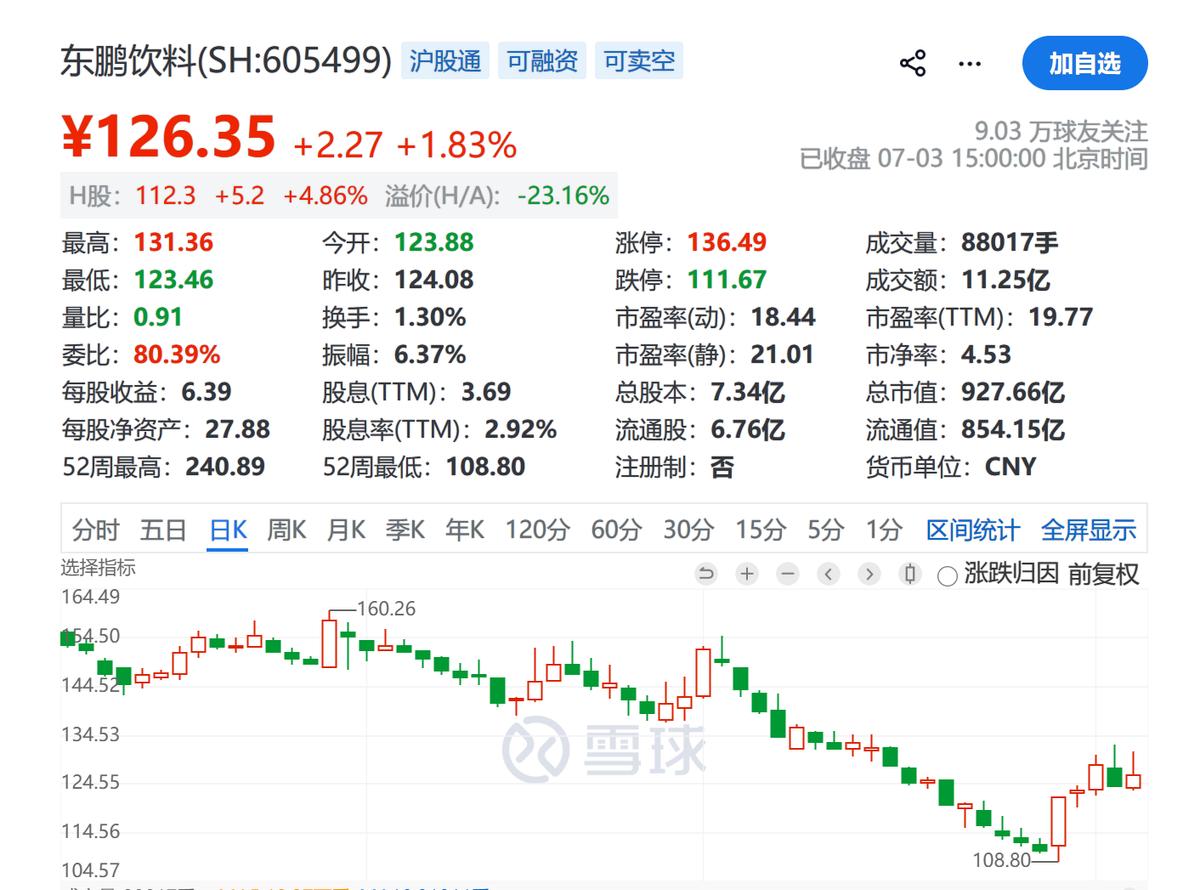Toggle the 涨跌归因 radio button

(947, 576)
